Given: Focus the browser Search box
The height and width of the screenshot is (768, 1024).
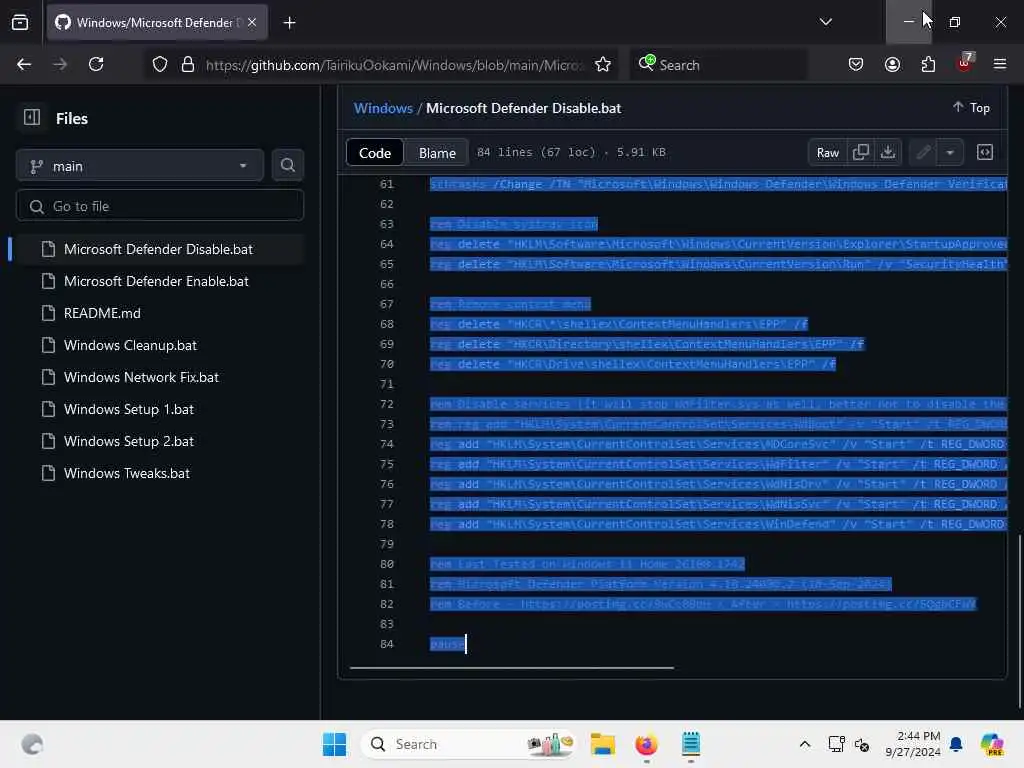Looking at the screenshot, I should 718,65.
